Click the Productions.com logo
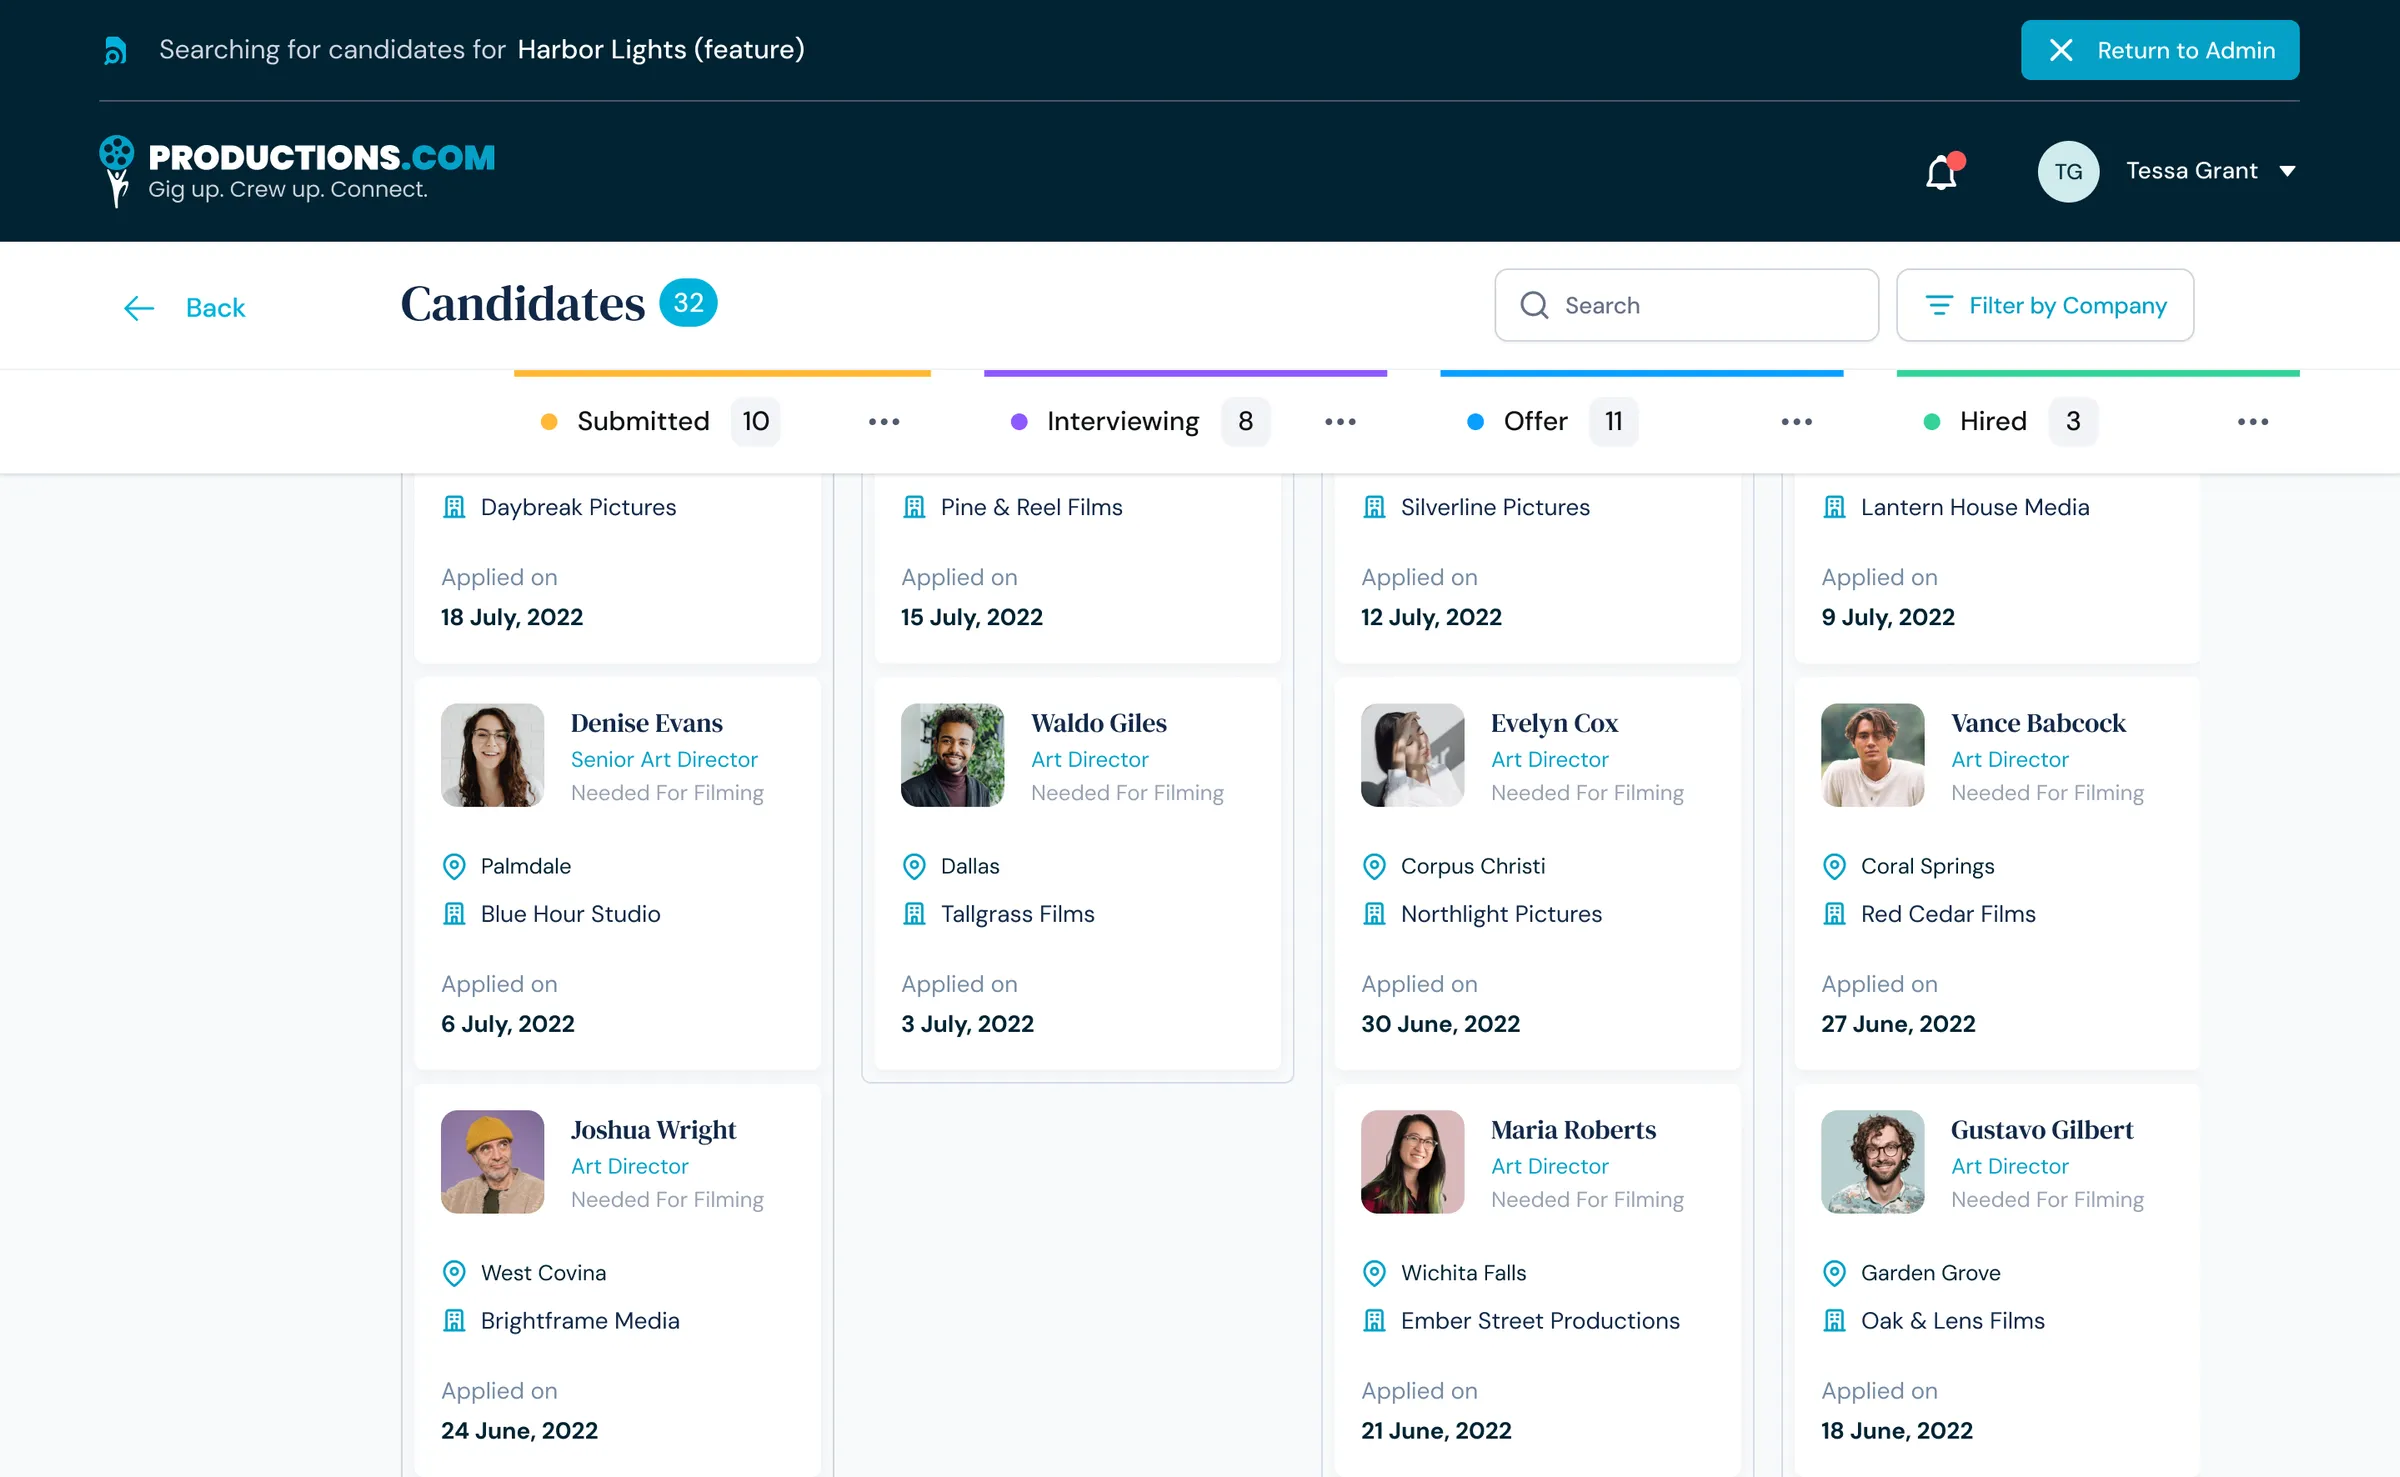This screenshot has height=1477, width=2400. pyautogui.click(x=297, y=171)
